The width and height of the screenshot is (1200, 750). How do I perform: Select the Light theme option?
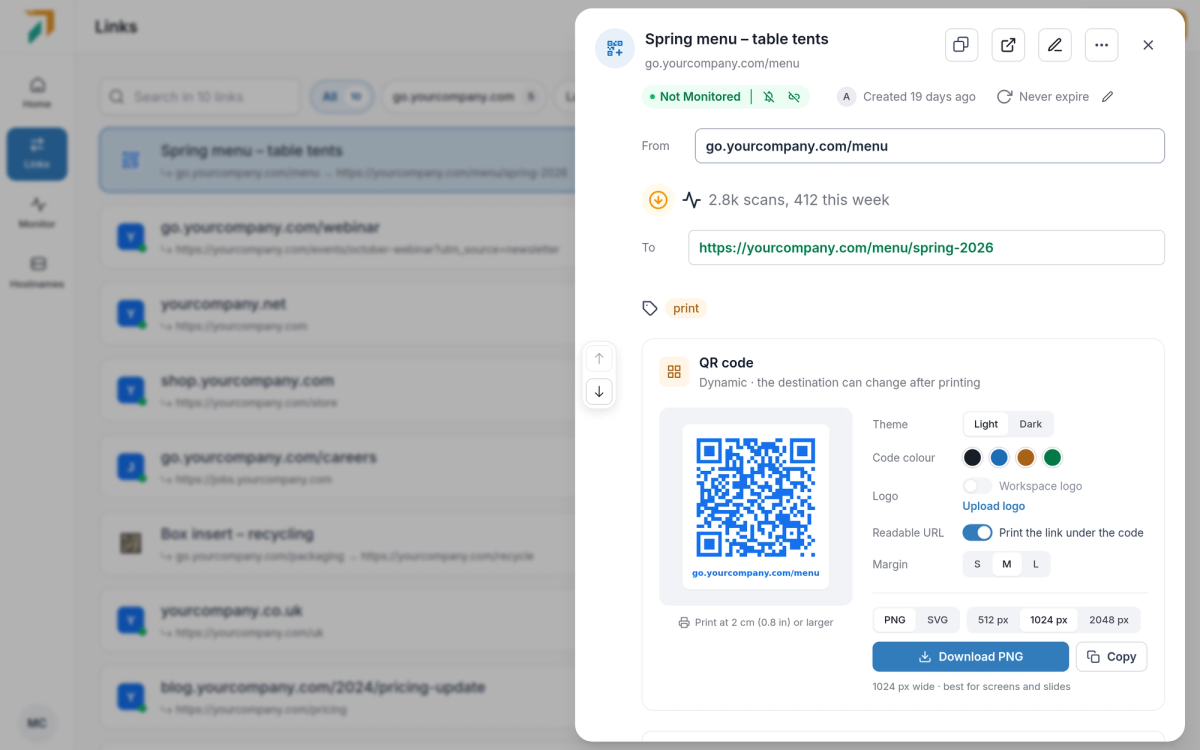(986, 424)
